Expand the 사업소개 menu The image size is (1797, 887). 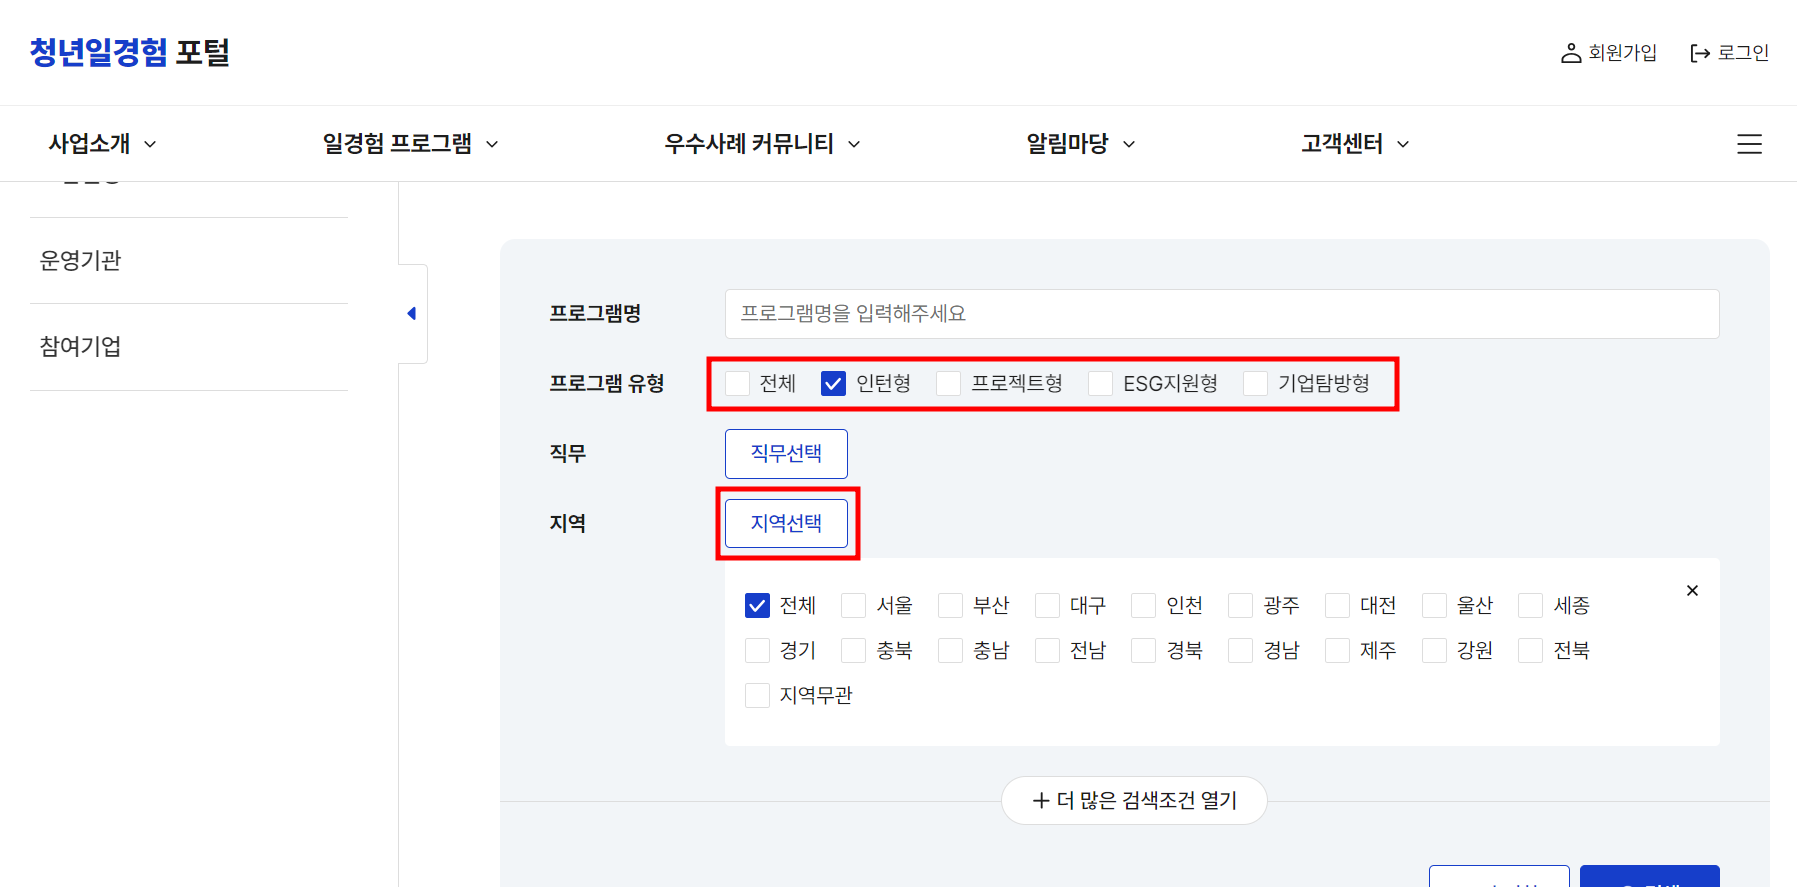click(x=103, y=144)
